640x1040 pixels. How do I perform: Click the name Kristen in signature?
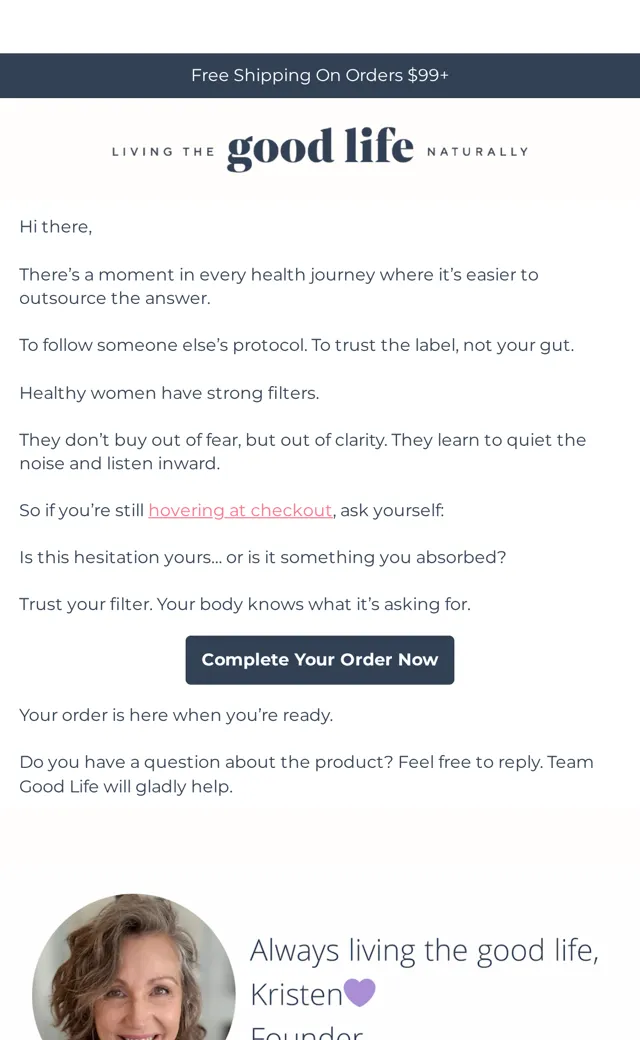pos(296,994)
